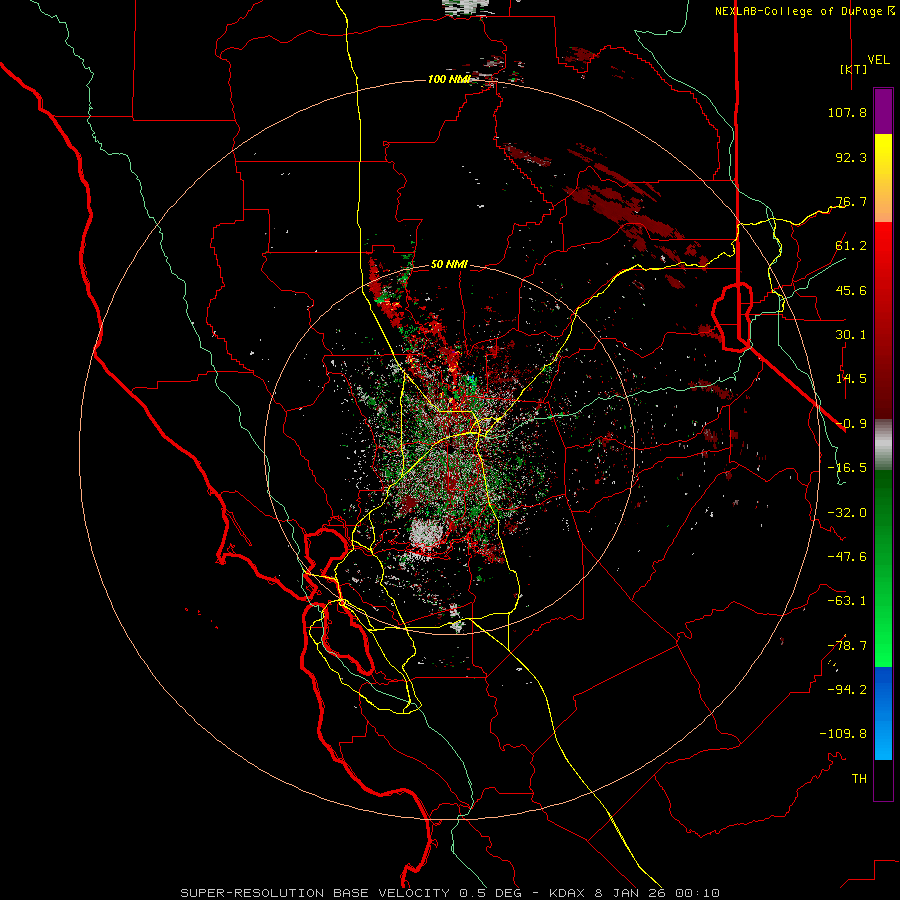Image resolution: width=900 pixels, height=900 pixels.
Task: Click the -32.0 legend value
Action: (847, 513)
